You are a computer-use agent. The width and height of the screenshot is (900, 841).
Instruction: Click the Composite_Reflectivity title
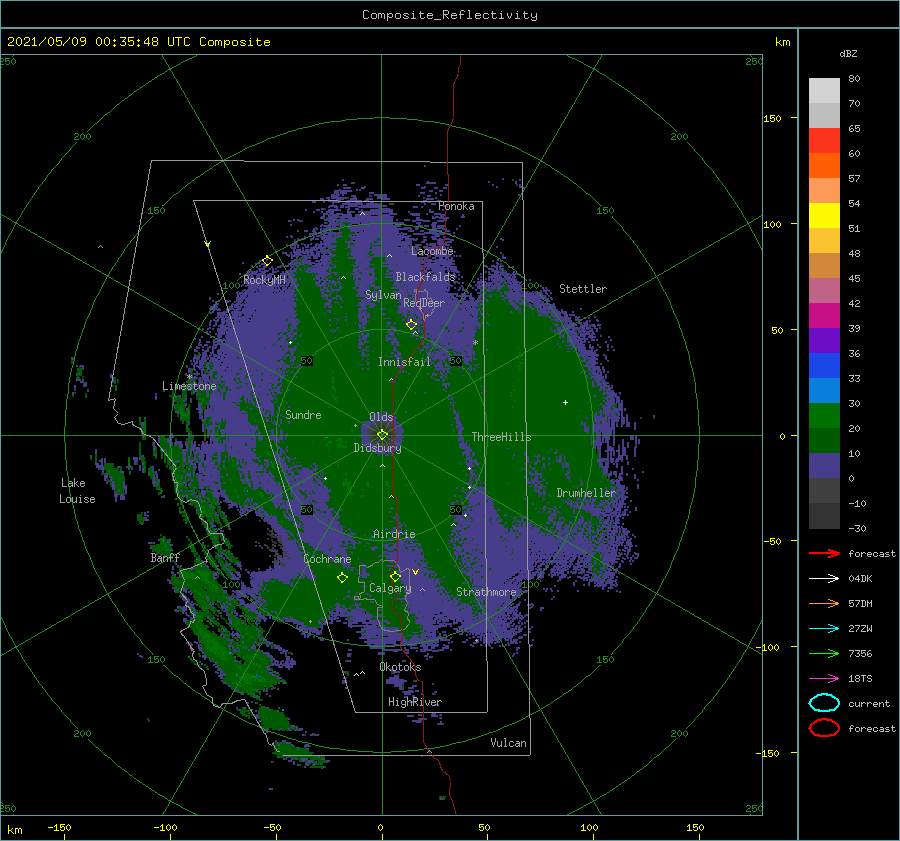click(x=449, y=15)
